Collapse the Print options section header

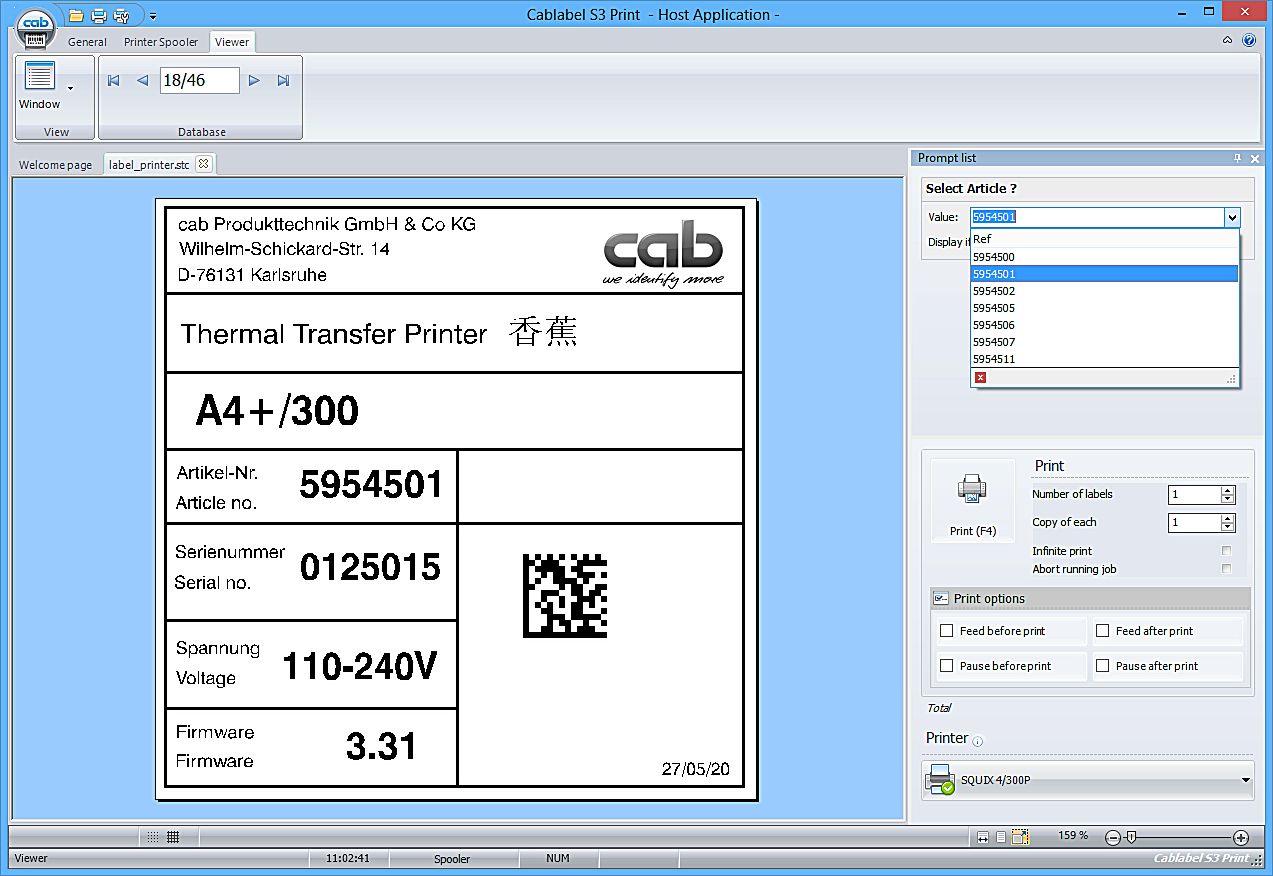(1090, 598)
